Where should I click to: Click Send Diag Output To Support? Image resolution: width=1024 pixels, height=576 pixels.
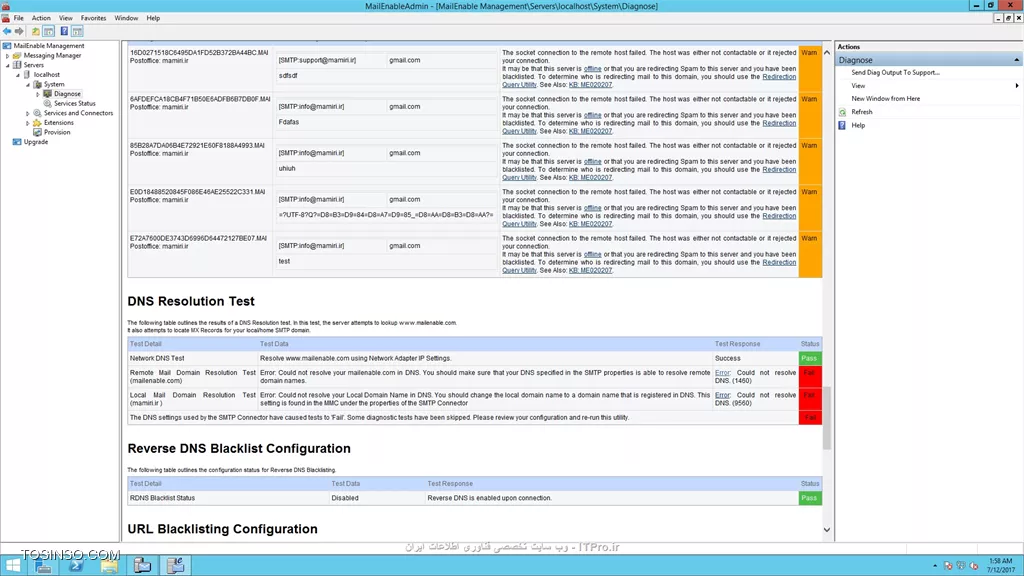[895, 72]
